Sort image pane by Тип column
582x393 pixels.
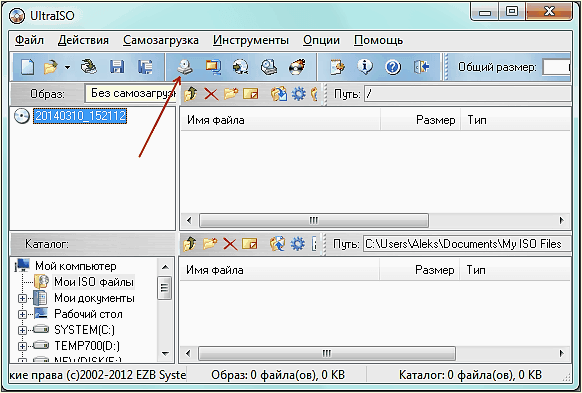pyautogui.click(x=516, y=120)
